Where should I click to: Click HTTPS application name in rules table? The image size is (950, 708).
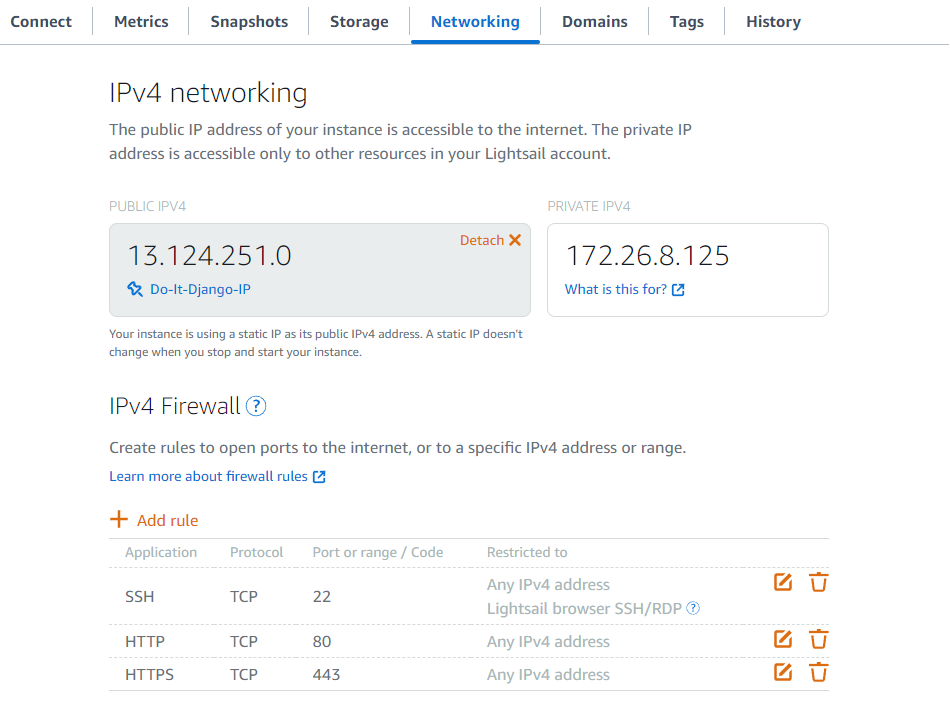pyautogui.click(x=149, y=674)
